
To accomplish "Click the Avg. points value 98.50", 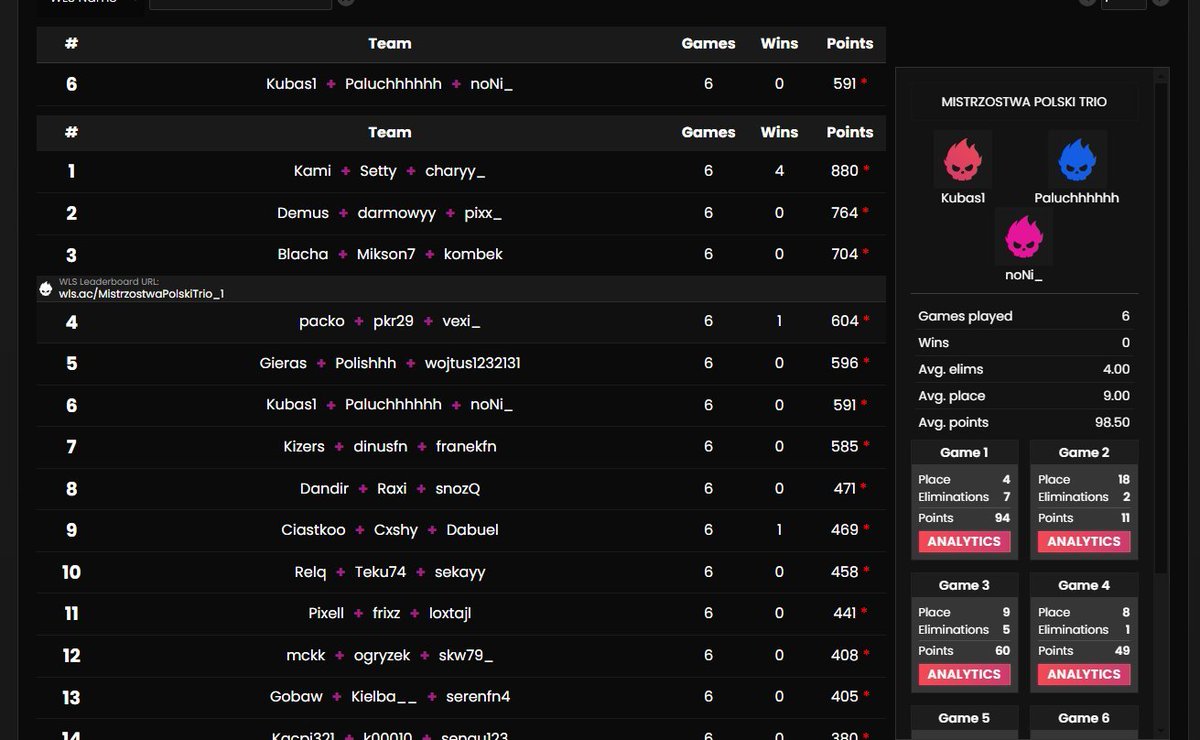I will point(1110,422).
